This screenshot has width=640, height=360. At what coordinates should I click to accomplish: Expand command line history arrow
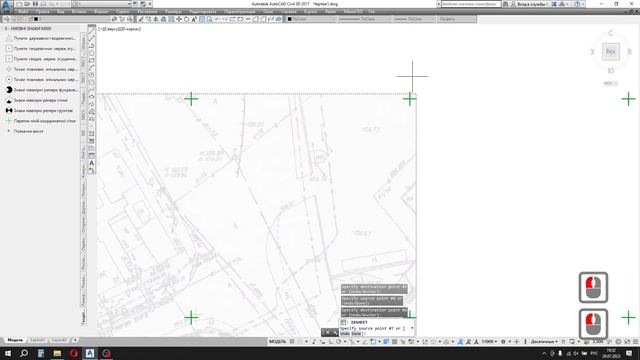pyautogui.click(x=412, y=328)
